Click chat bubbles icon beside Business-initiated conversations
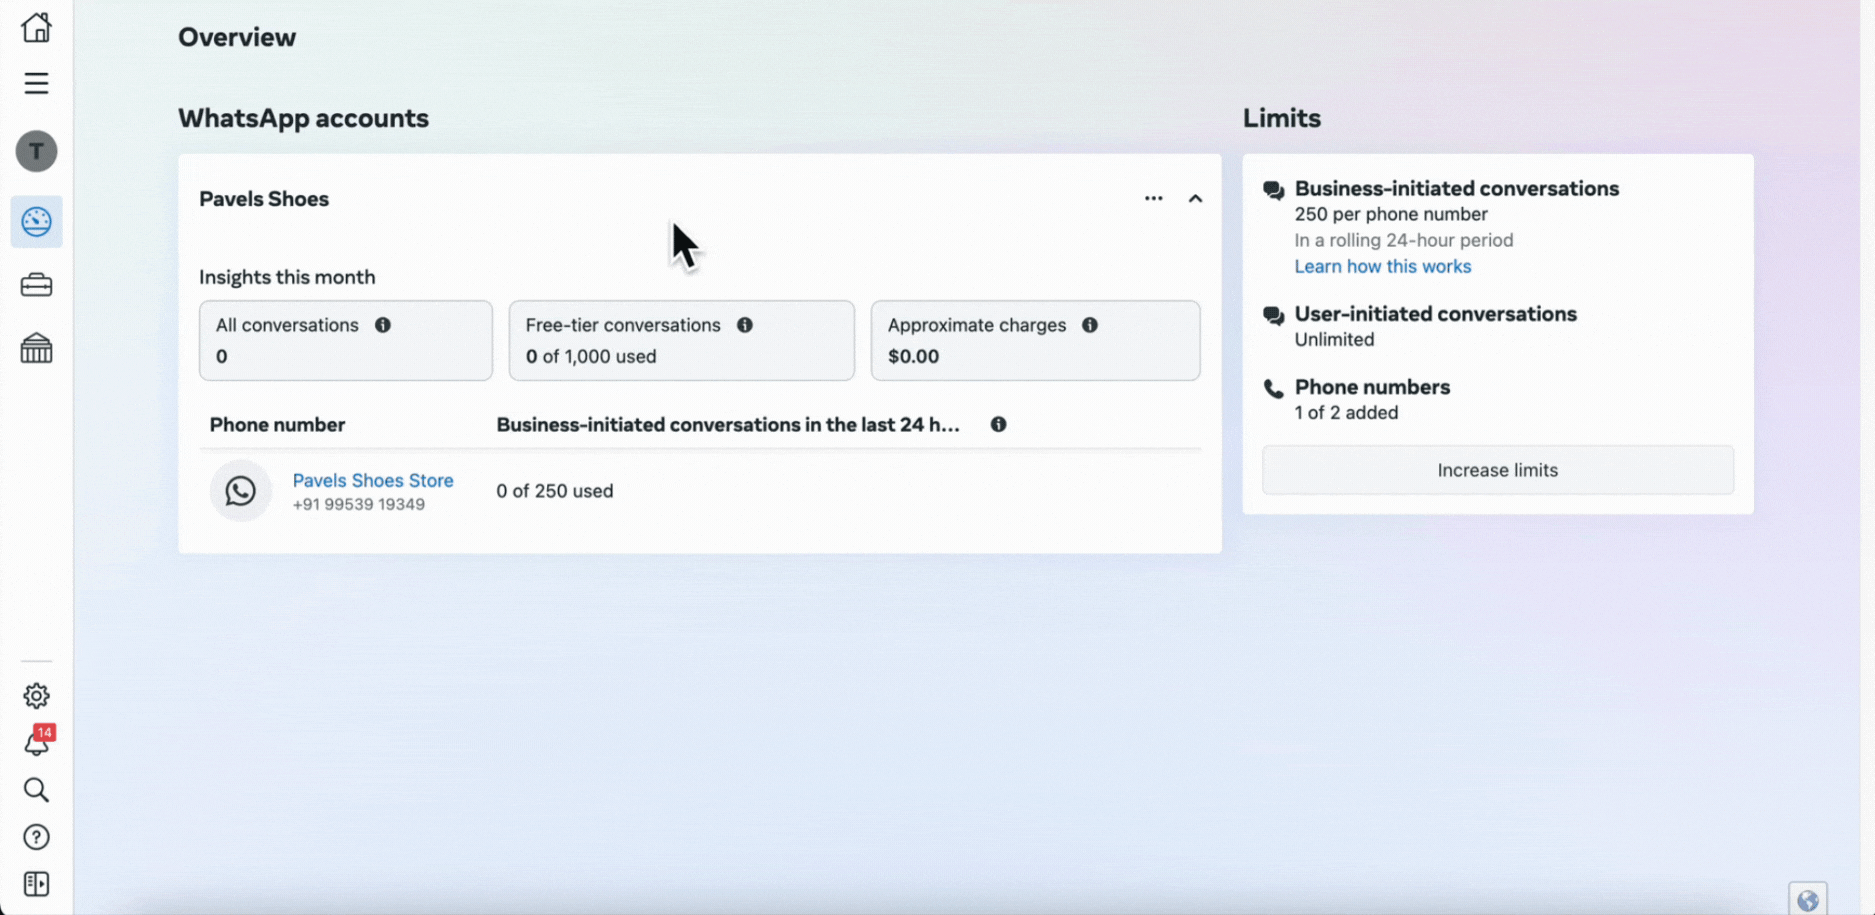Image resolution: width=1875 pixels, height=915 pixels. point(1273,190)
